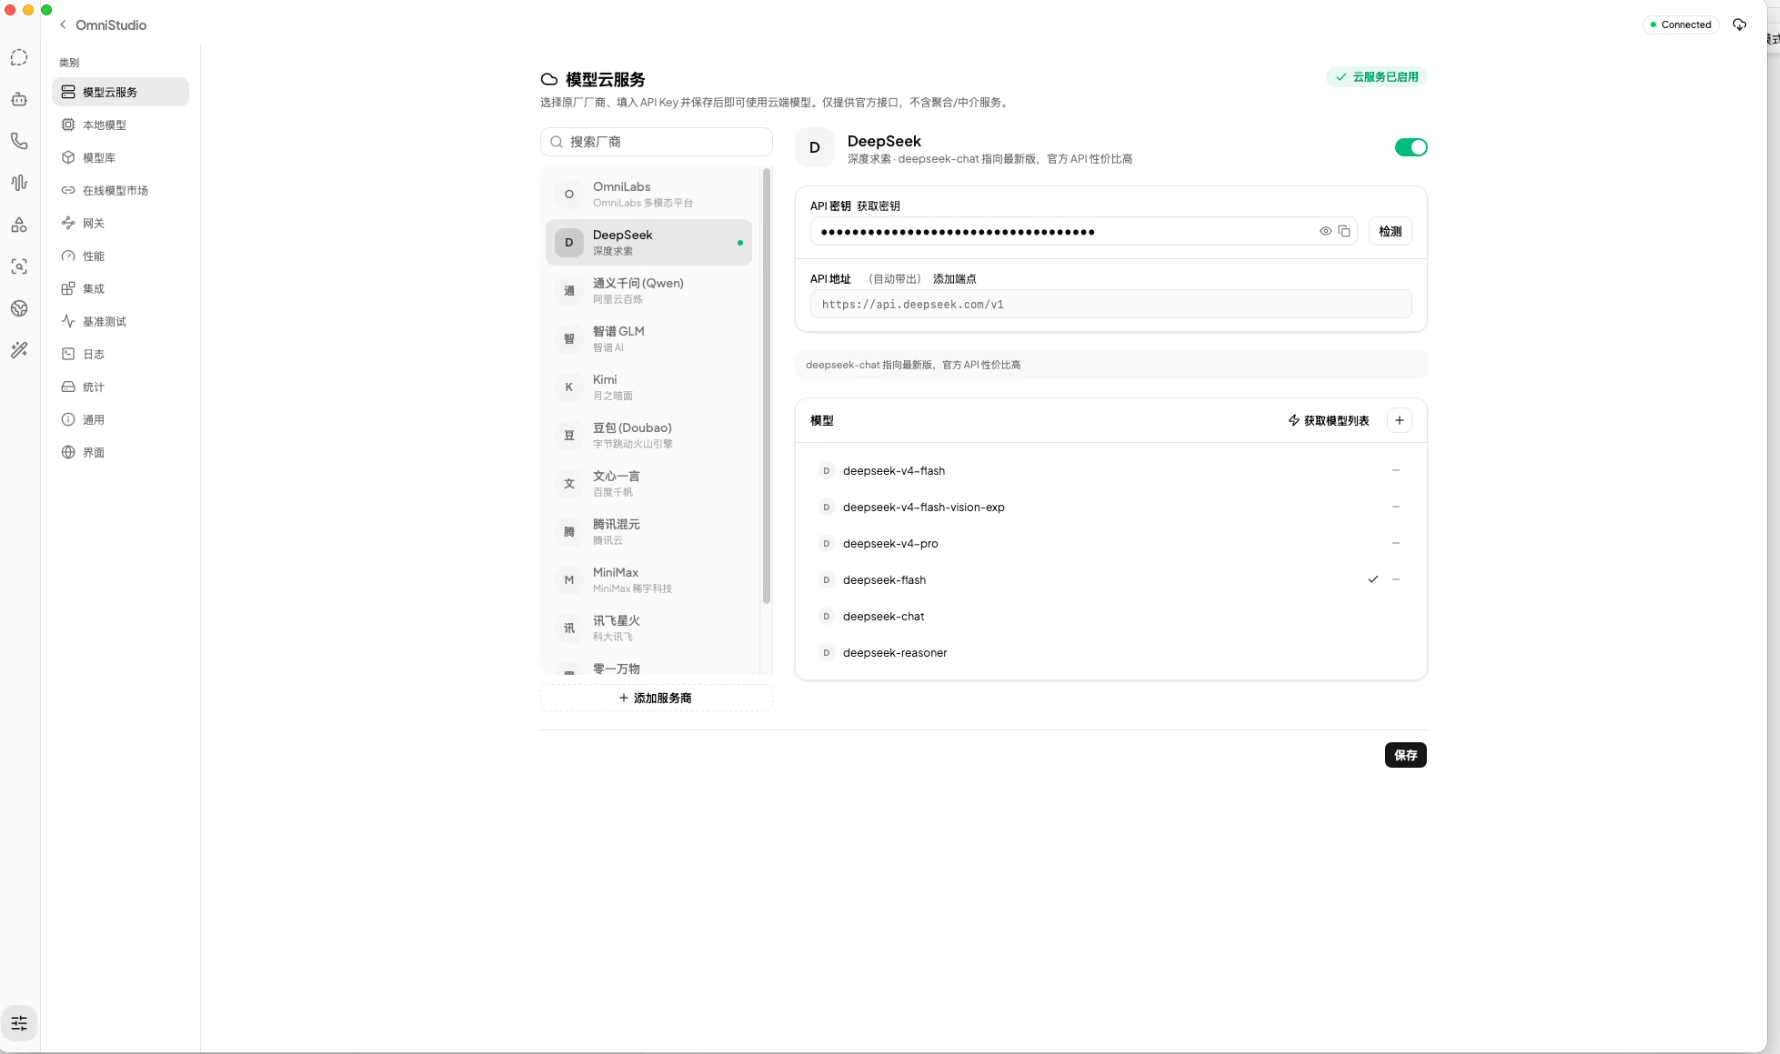
Task: Select the Kimi provider
Action: pos(648,387)
